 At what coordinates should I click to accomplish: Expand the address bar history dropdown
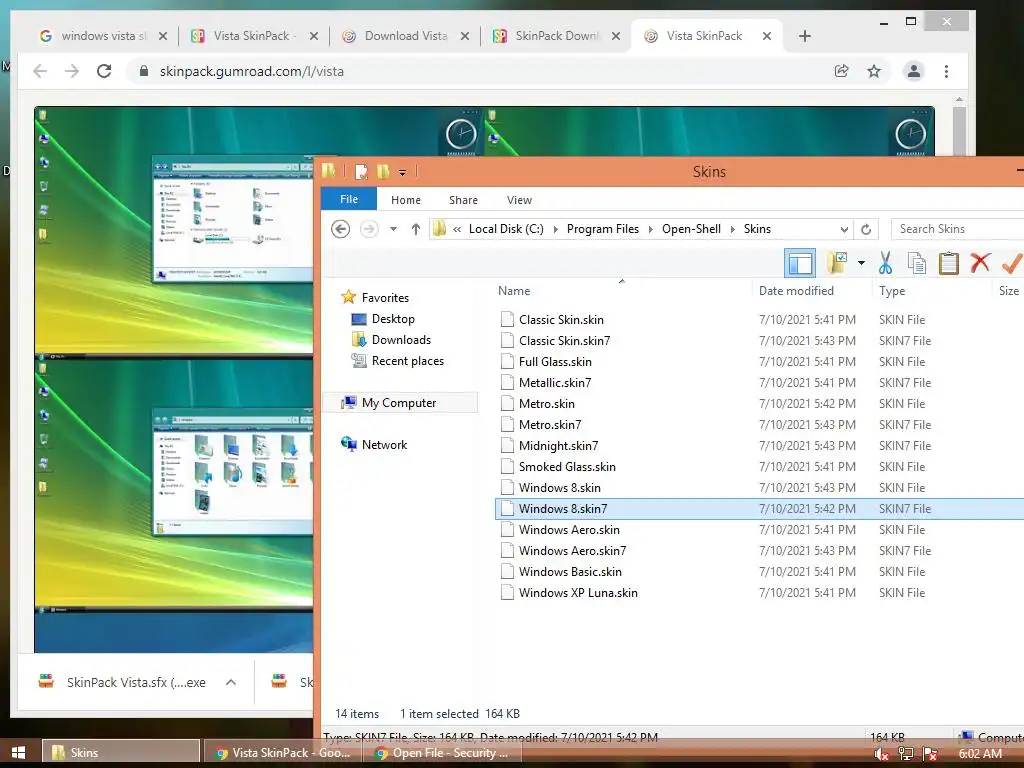844,229
